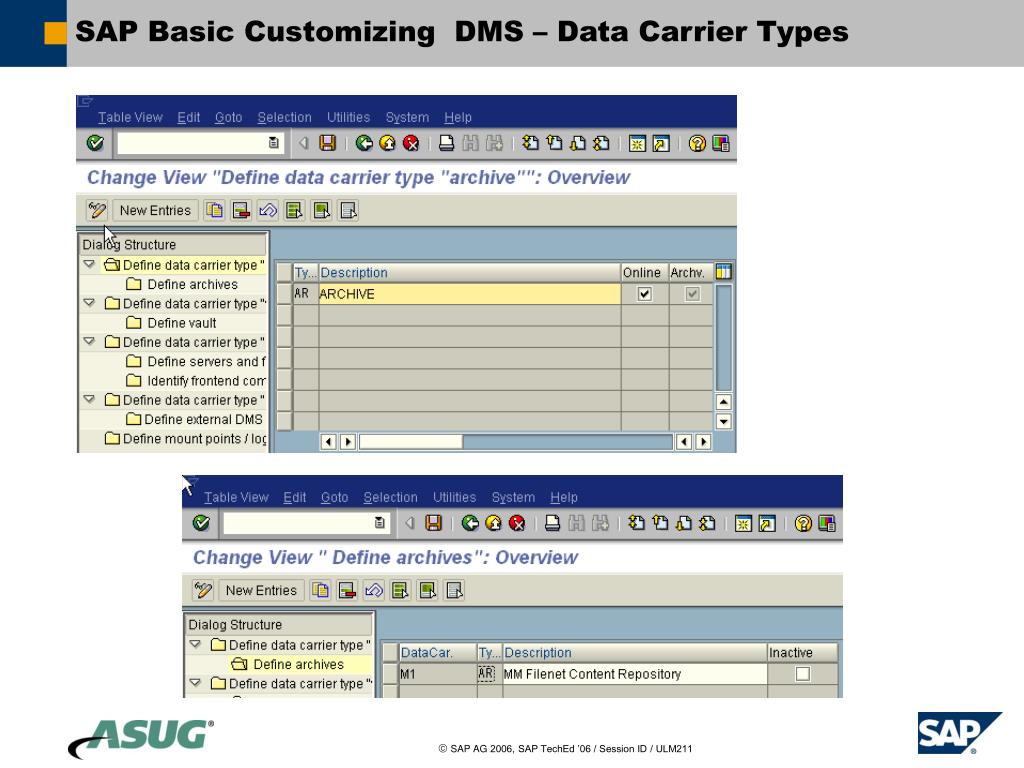Click the New Entries button

point(156,210)
